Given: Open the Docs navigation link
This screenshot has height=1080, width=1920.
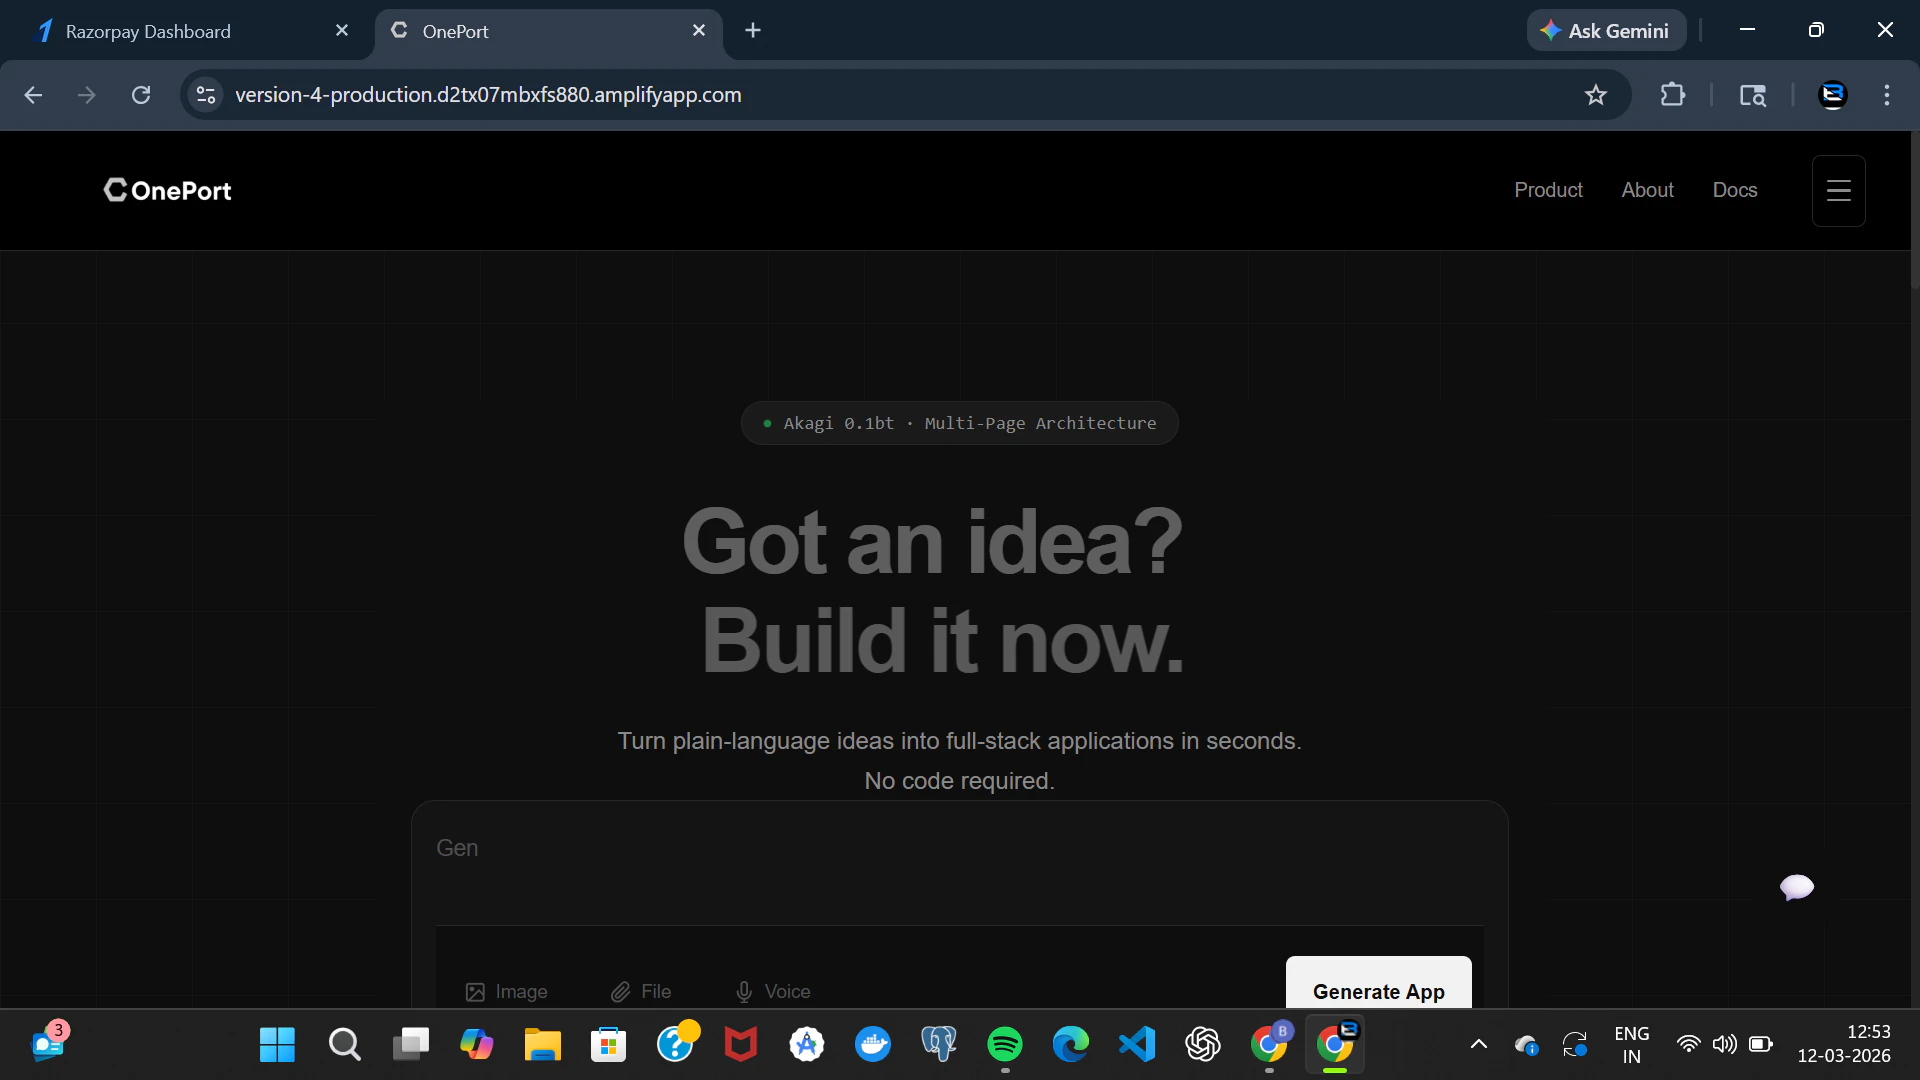Looking at the screenshot, I should click(x=1734, y=190).
